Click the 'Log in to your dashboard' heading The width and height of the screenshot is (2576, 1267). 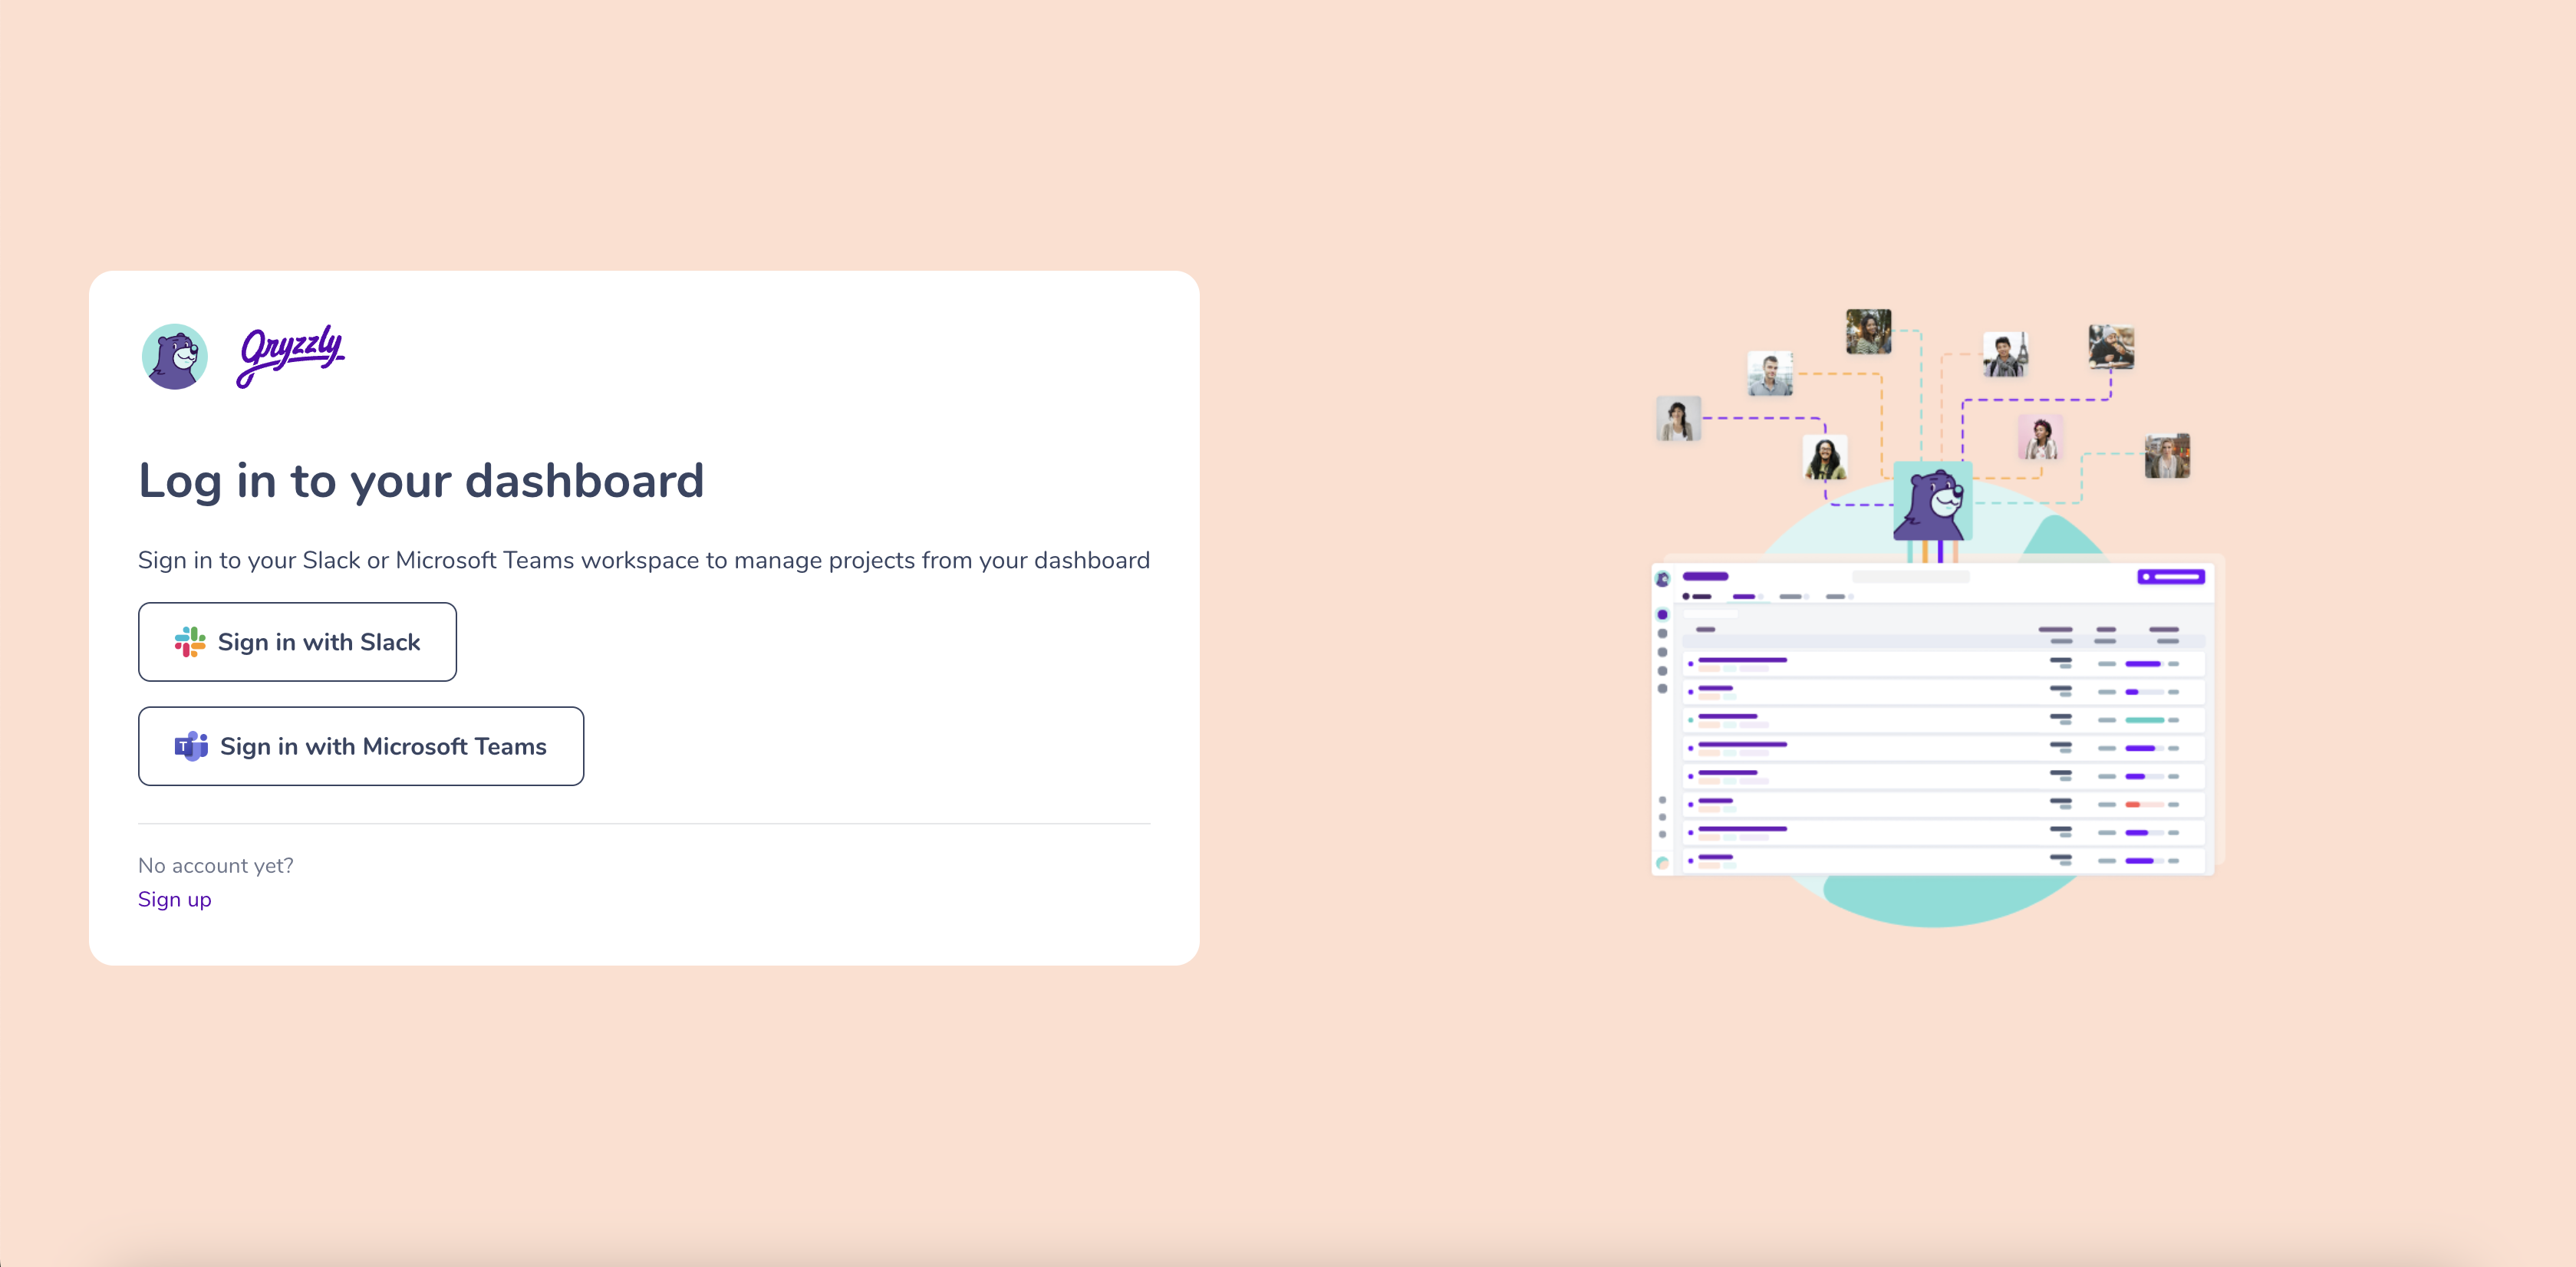point(421,481)
